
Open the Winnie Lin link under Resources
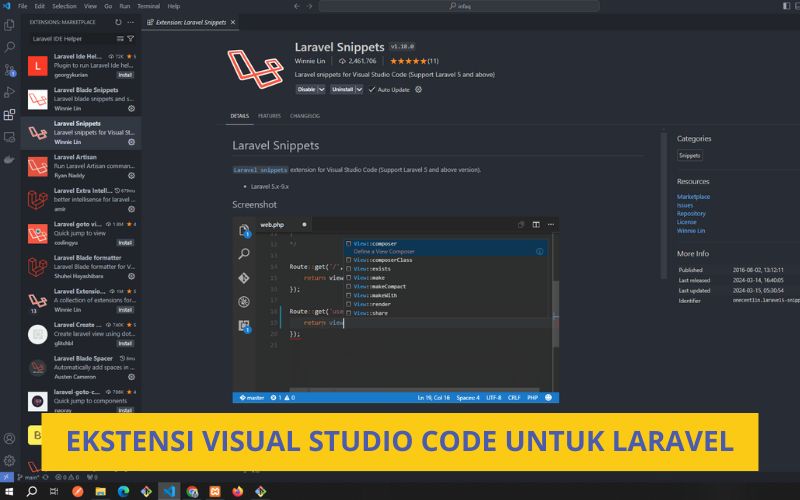691,231
